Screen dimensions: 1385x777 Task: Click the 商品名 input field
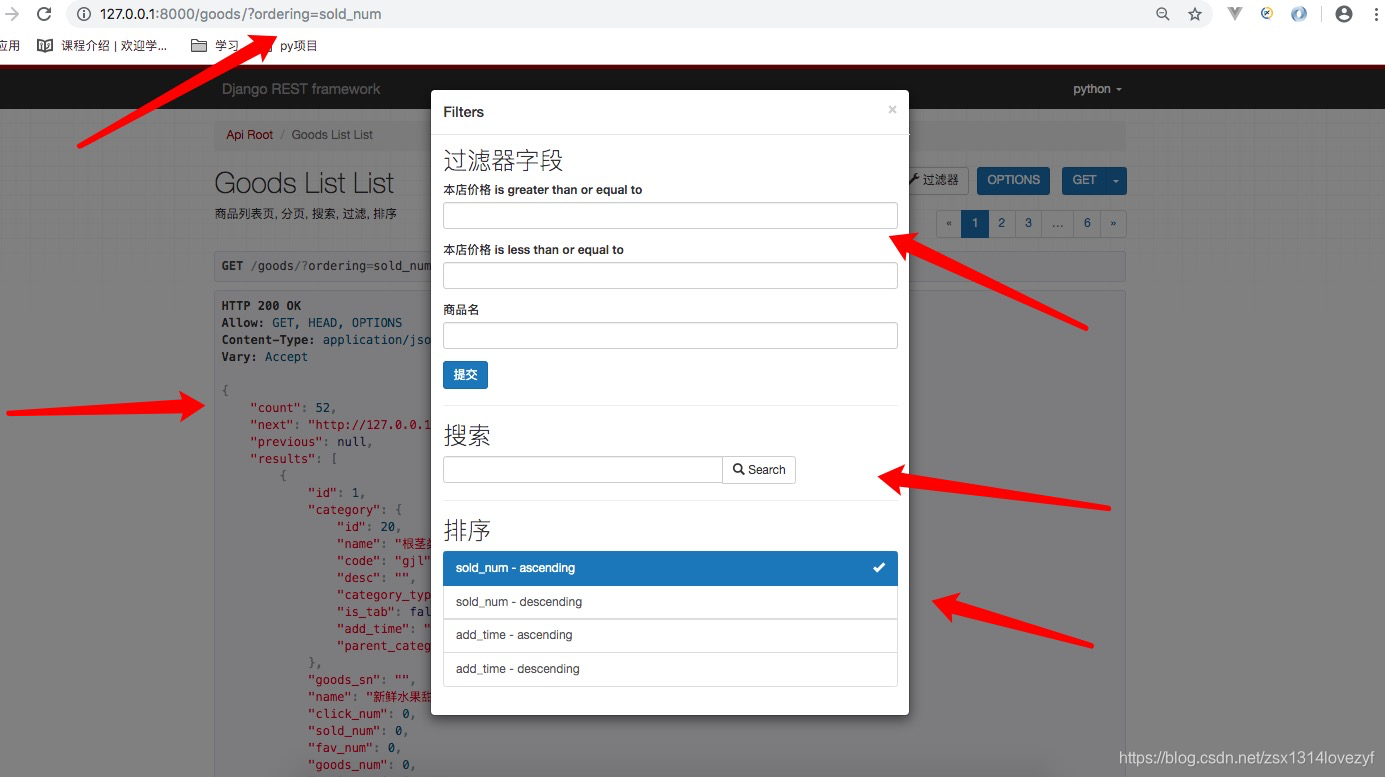point(670,335)
